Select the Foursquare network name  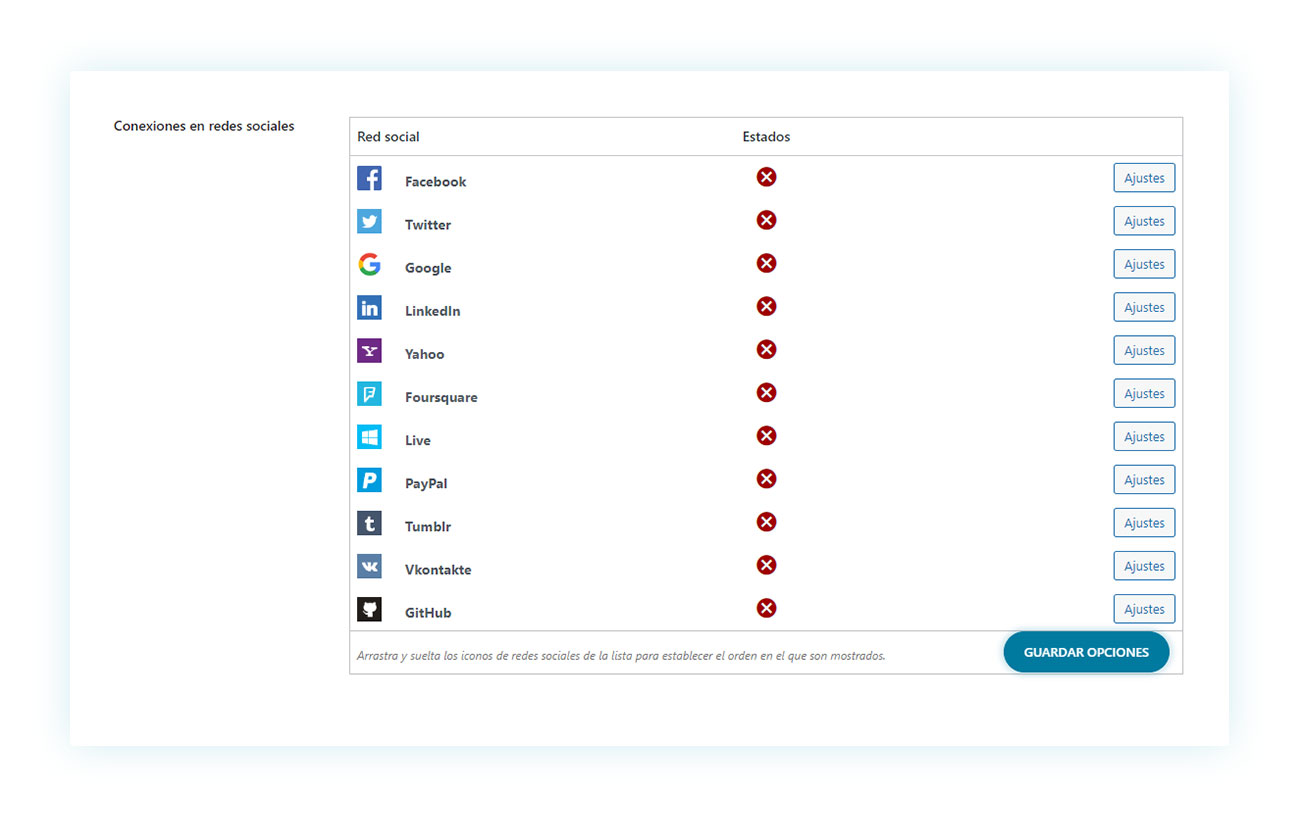click(441, 397)
